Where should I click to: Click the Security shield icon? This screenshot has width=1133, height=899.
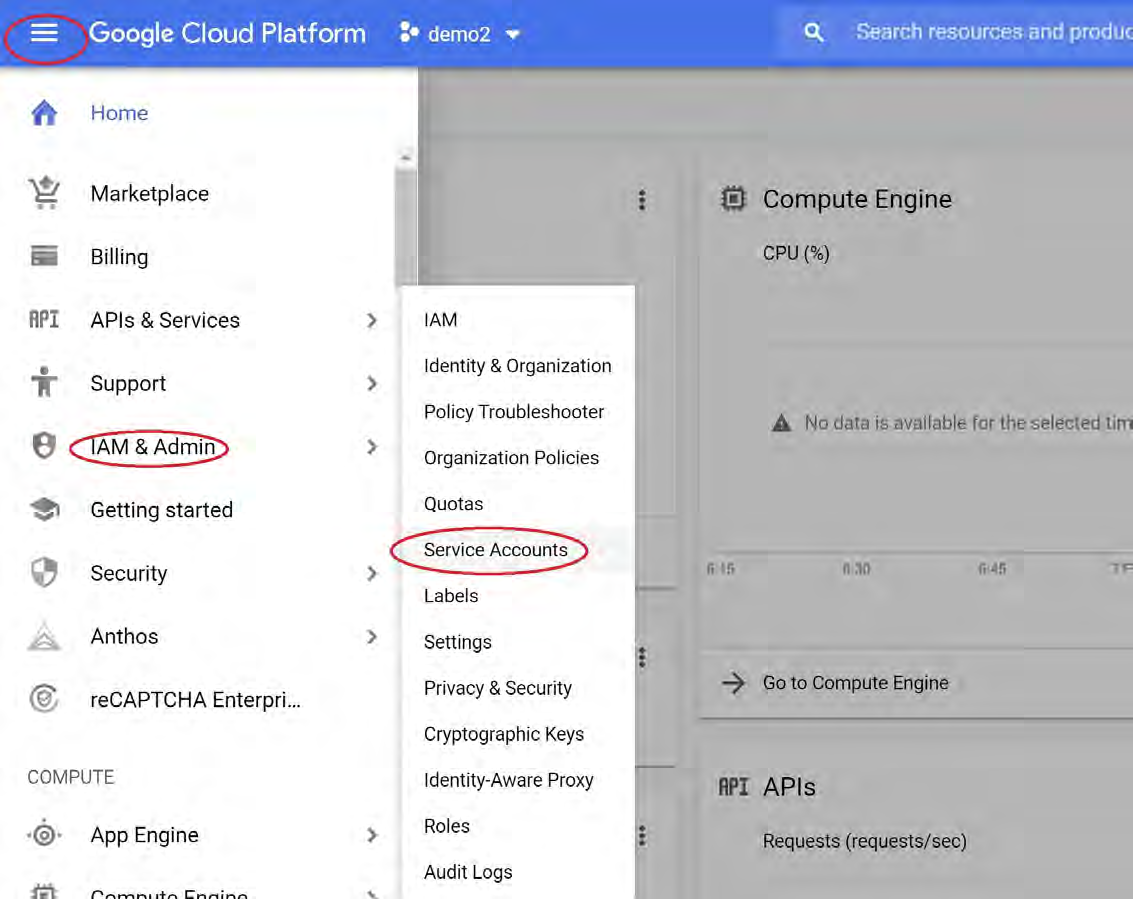coord(44,572)
